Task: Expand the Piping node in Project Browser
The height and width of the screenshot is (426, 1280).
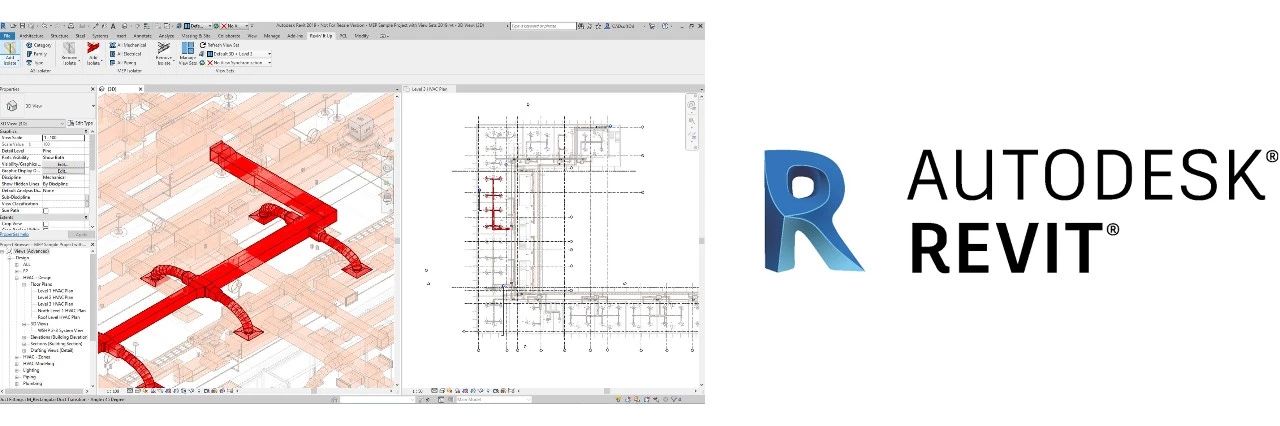Action: (16, 377)
